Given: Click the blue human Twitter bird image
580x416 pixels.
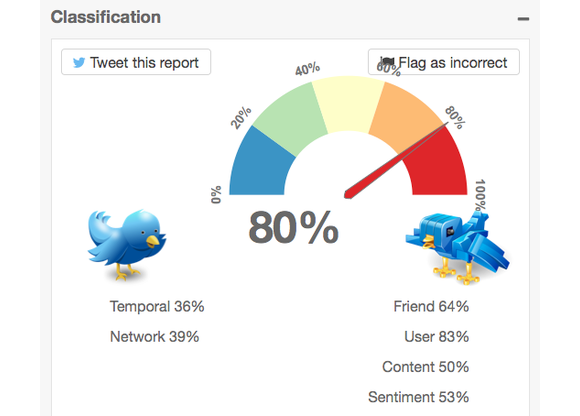Looking at the screenshot, I should (x=127, y=245).
